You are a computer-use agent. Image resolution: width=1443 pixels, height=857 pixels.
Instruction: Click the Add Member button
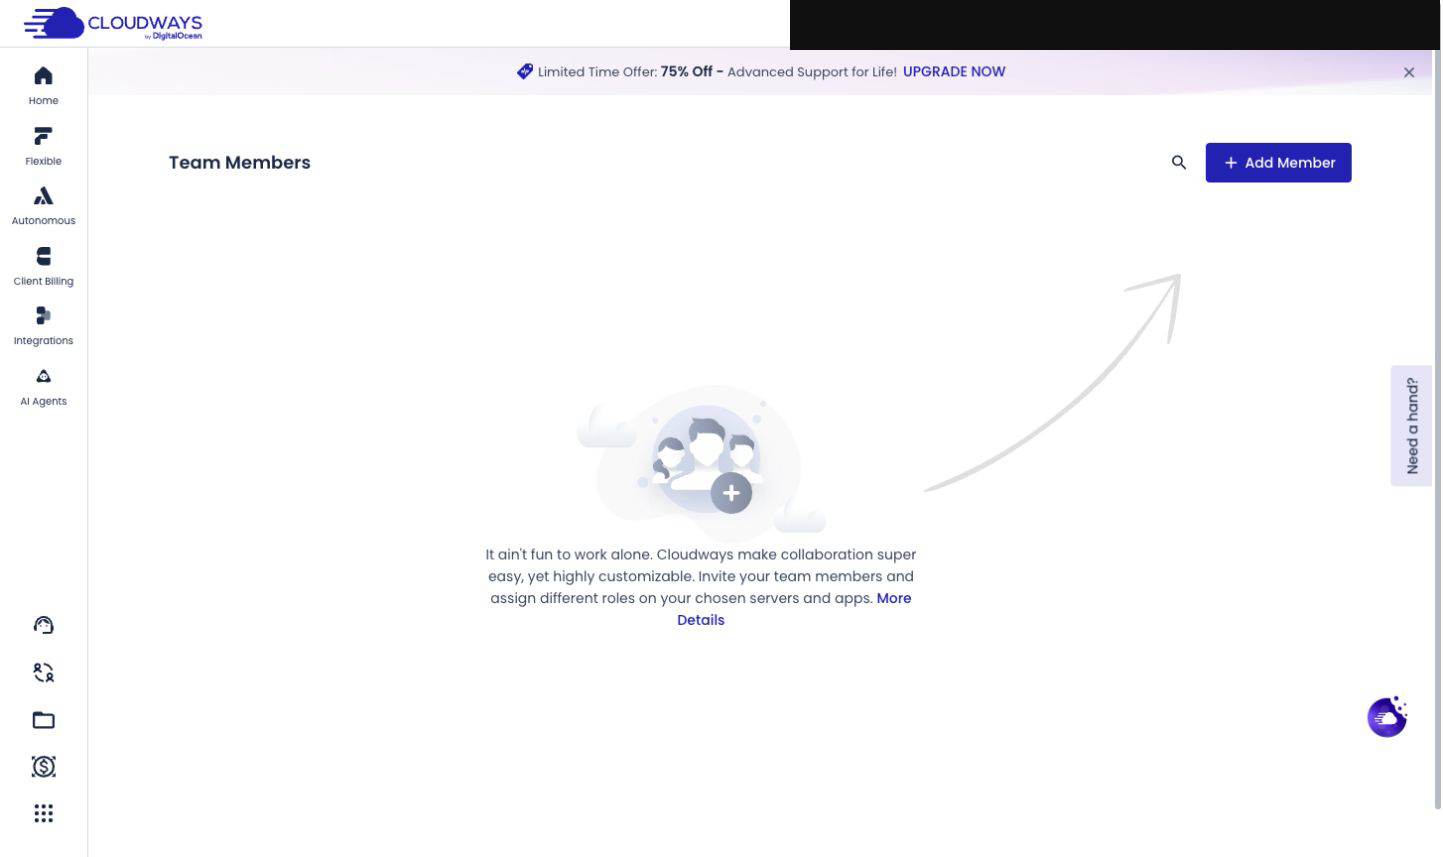1278,163
